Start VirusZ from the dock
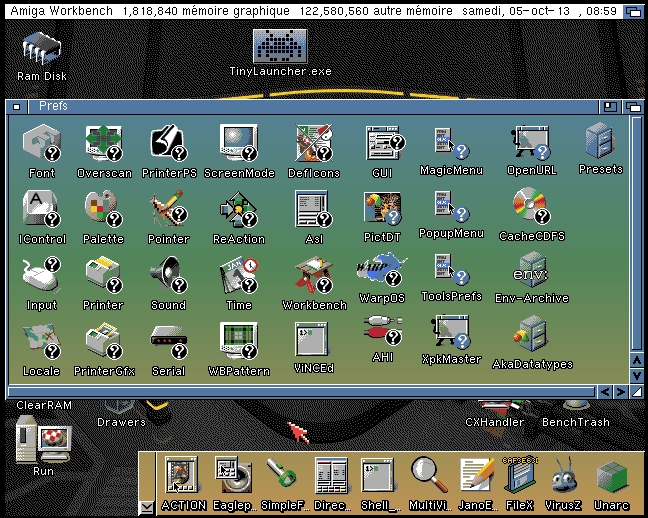 point(564,475)
